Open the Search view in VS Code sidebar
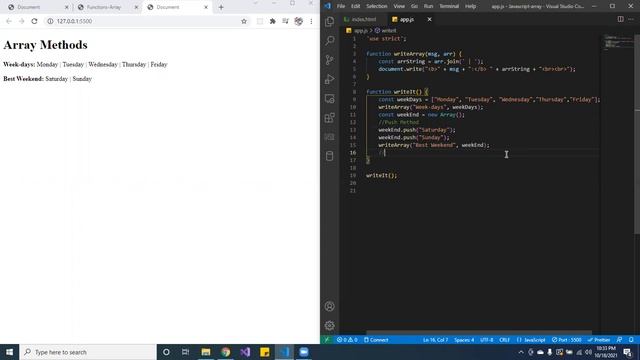 (x=329, y=40)
